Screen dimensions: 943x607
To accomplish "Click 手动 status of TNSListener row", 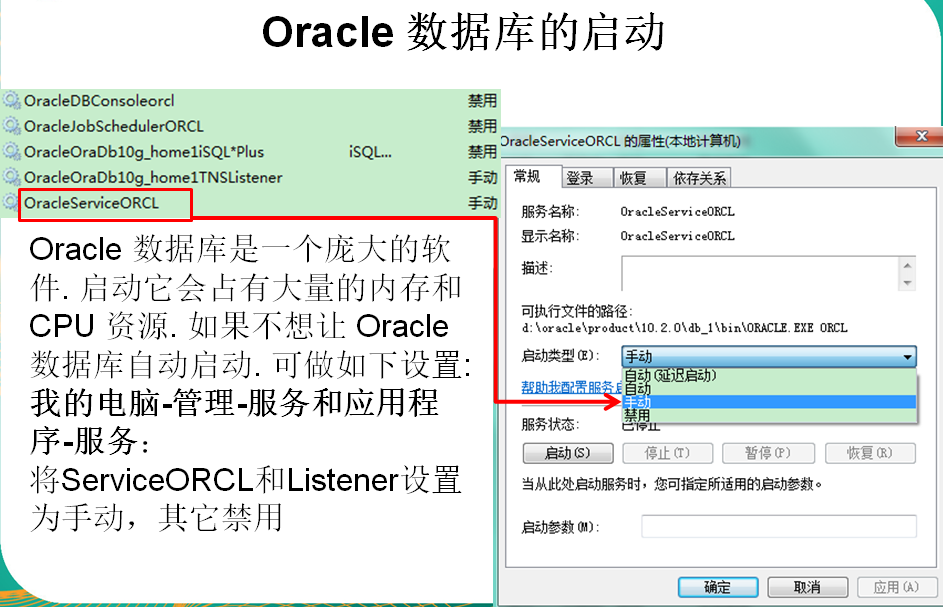I will click(x=482, y=178).
